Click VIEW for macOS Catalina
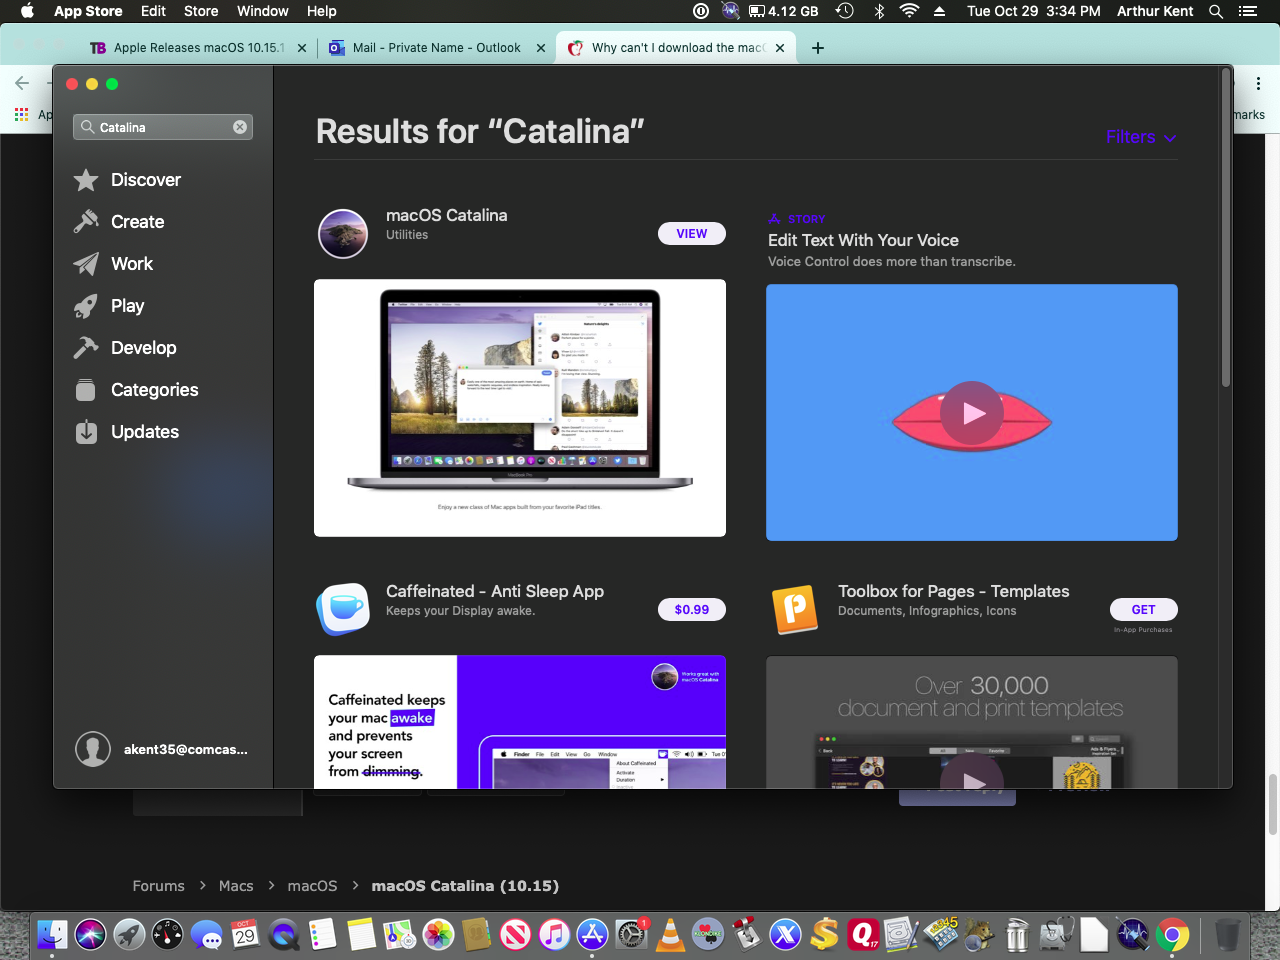The height and width of the screenshot is (960, 1280). point(692,233)
